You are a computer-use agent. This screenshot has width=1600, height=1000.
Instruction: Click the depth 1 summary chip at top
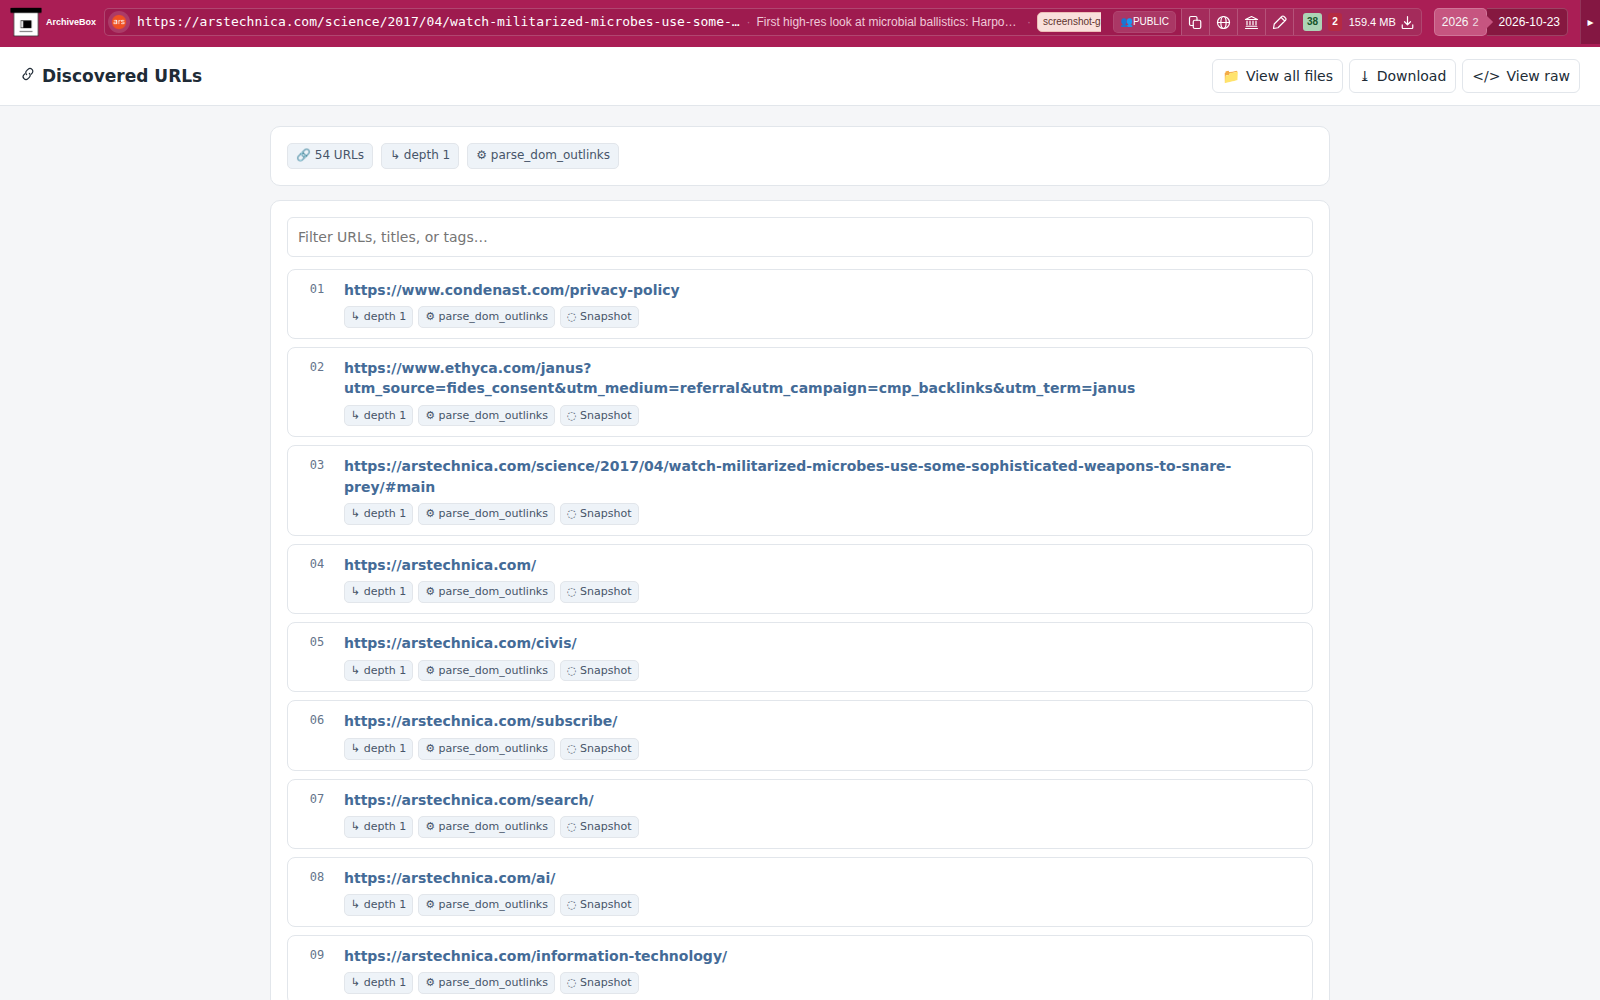click(x=420, y=155)
